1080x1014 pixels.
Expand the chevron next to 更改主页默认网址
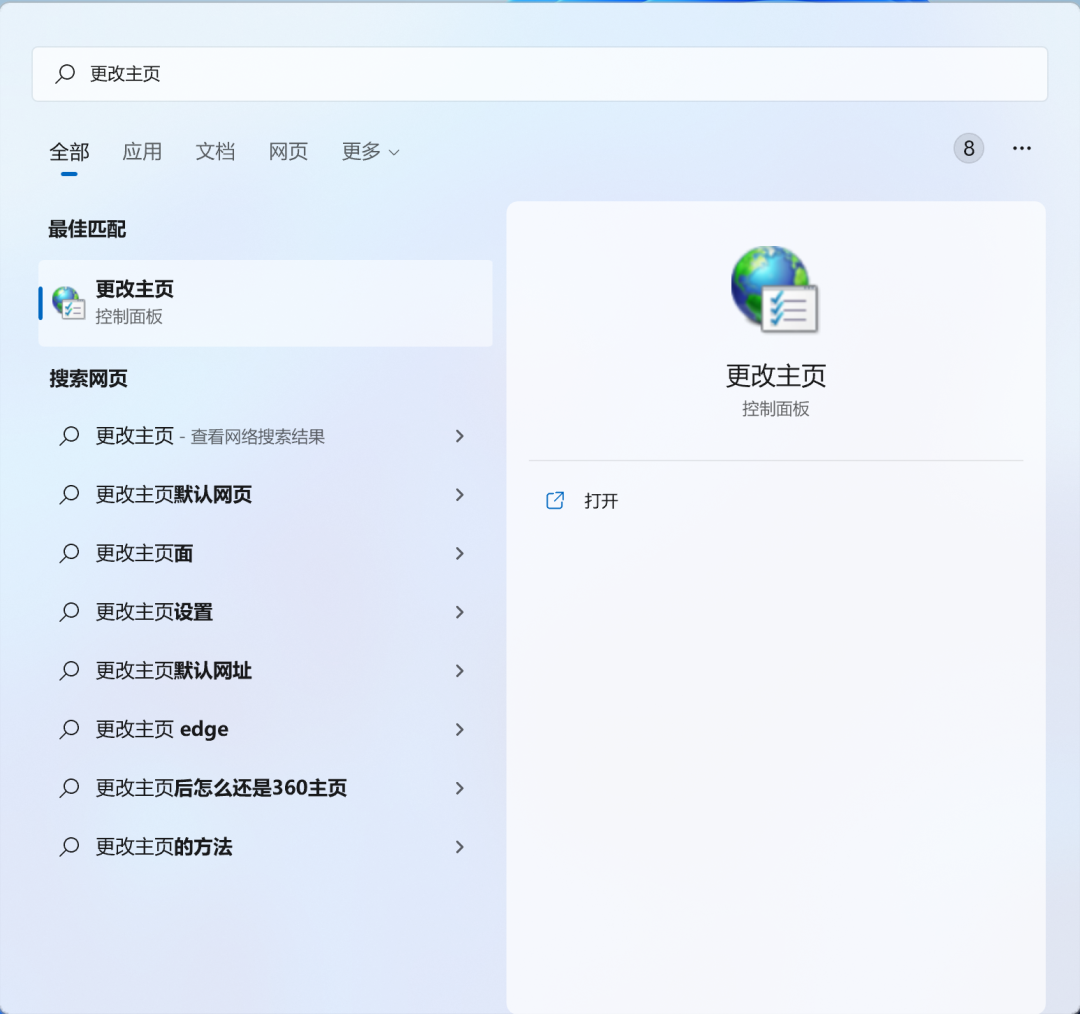click(459, 671)
